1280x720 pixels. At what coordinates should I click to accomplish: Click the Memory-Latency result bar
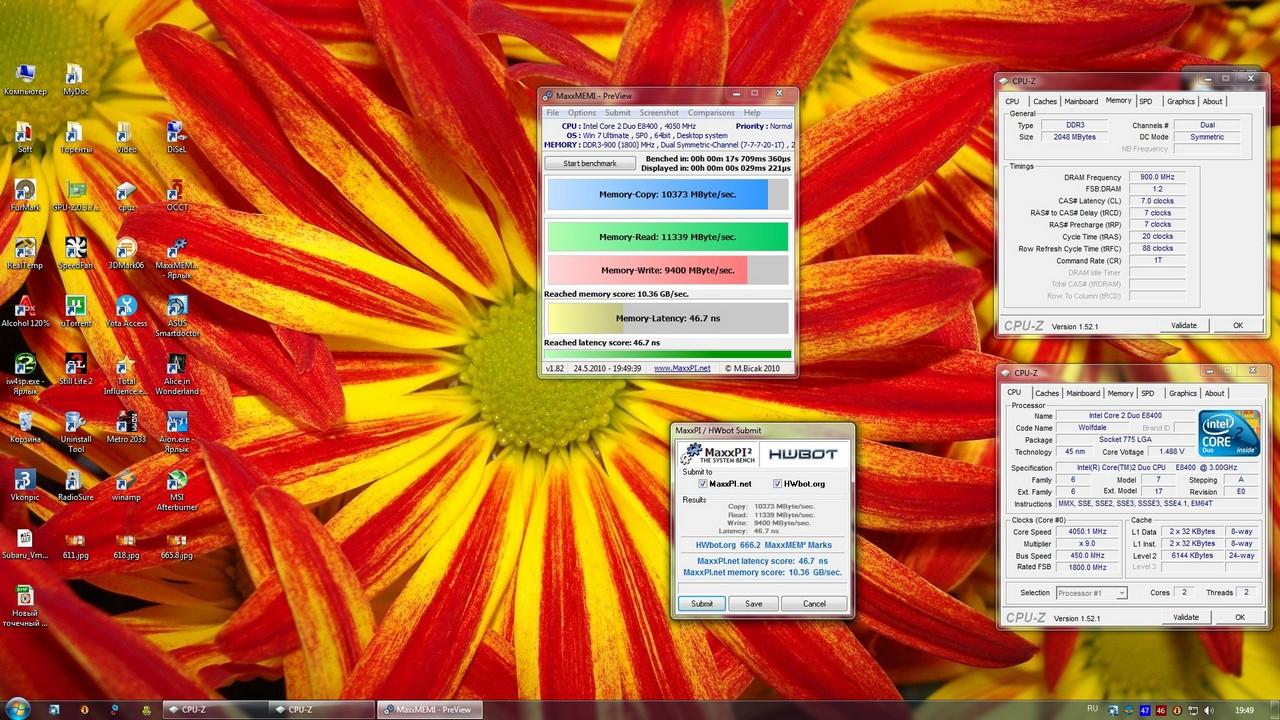[668, 318]
